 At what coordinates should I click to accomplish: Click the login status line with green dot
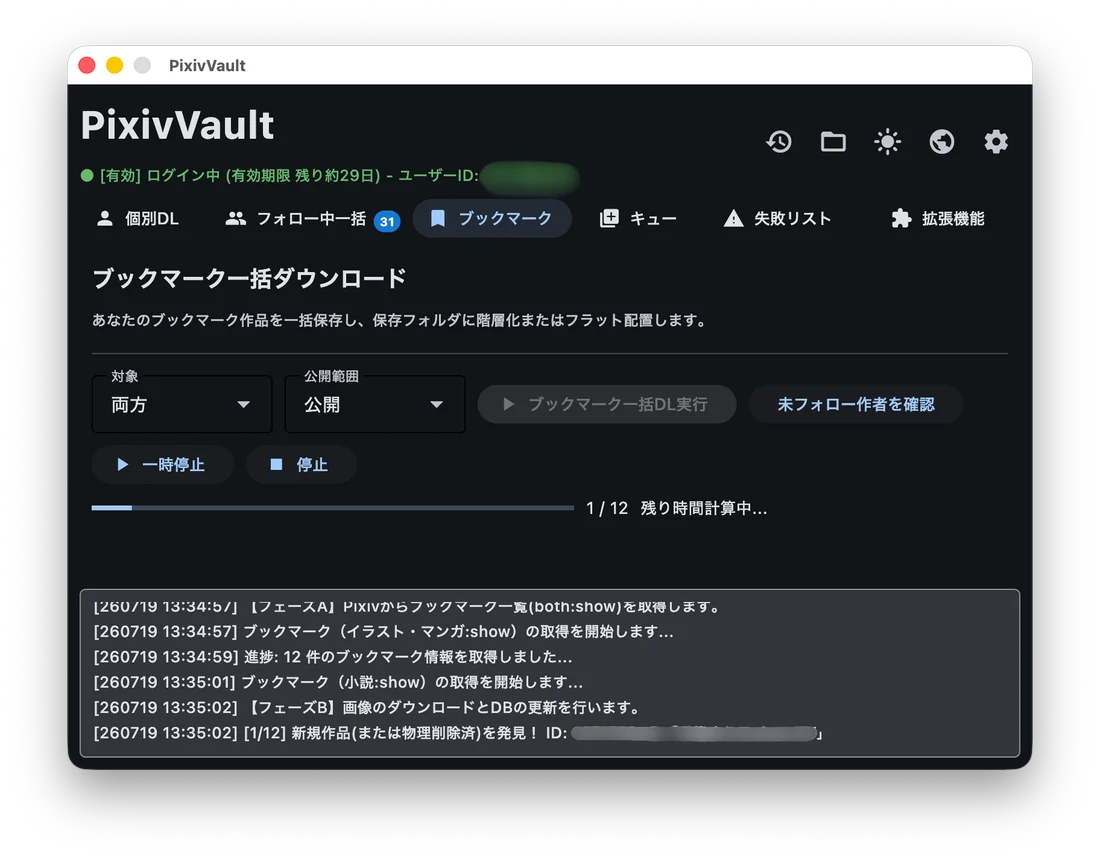coord(330,175)
